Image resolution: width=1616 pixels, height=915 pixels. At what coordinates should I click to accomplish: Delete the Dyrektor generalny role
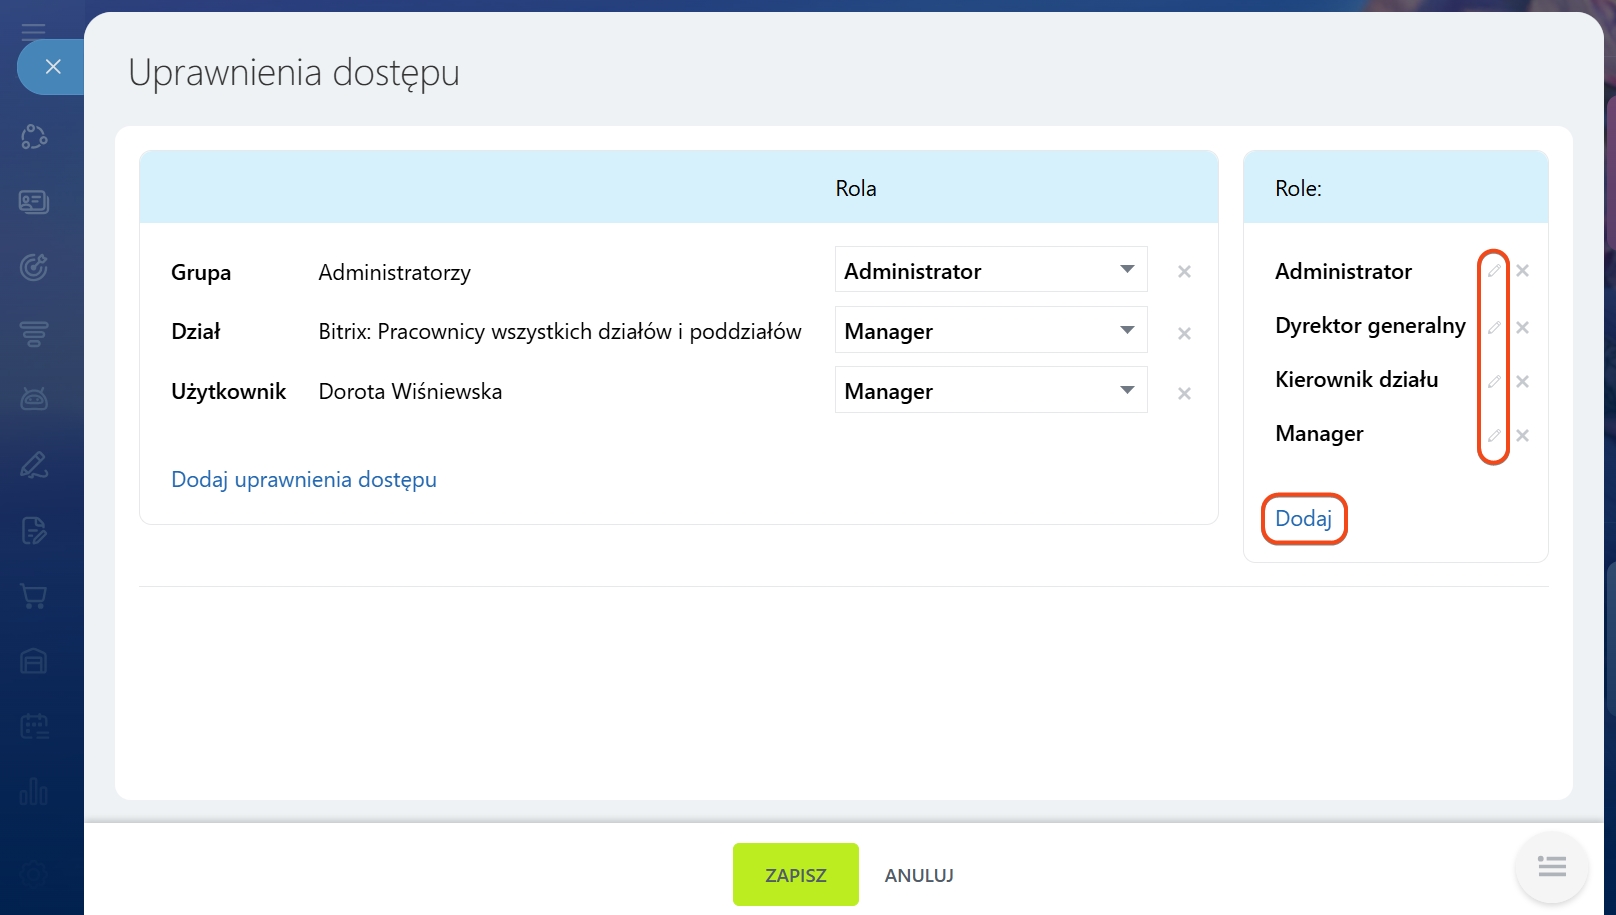tap(1522, 327)
